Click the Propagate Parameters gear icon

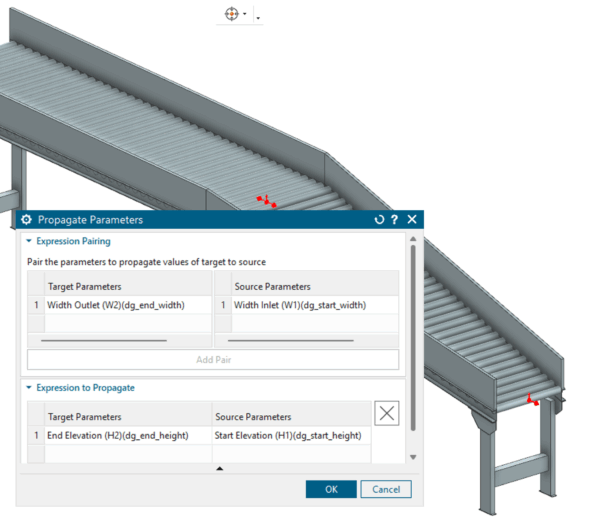(27, 220)
